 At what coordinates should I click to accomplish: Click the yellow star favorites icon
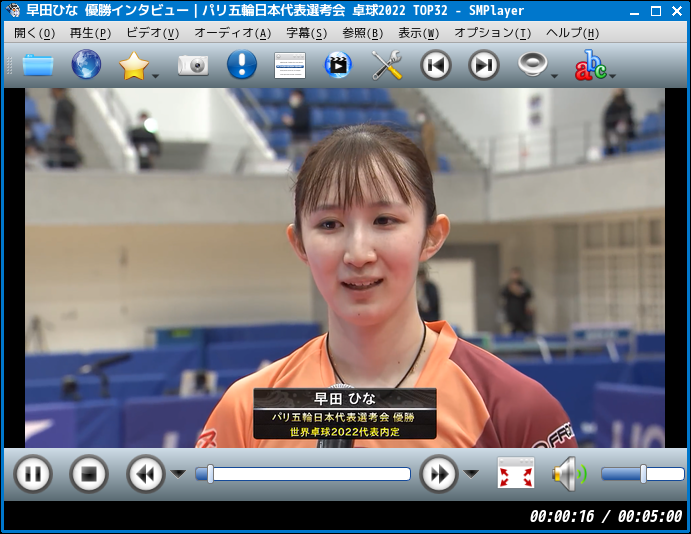[x=134, y=66]
